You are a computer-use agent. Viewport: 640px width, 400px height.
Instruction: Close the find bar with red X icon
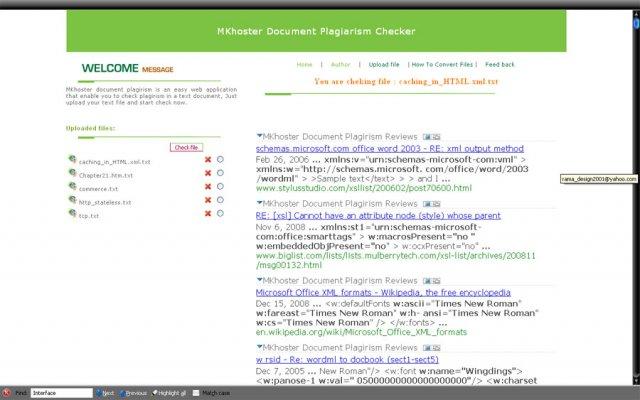click(x=7, y=393)
